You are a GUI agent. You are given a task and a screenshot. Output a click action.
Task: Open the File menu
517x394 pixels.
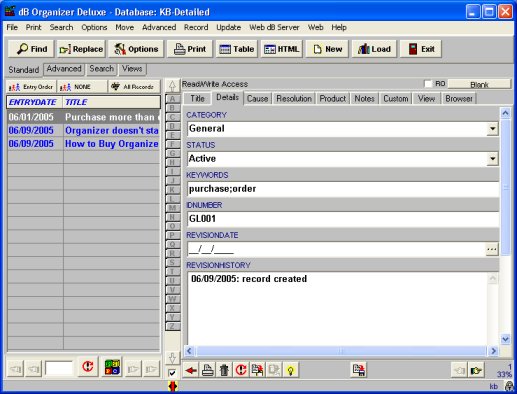pos(12,27)
